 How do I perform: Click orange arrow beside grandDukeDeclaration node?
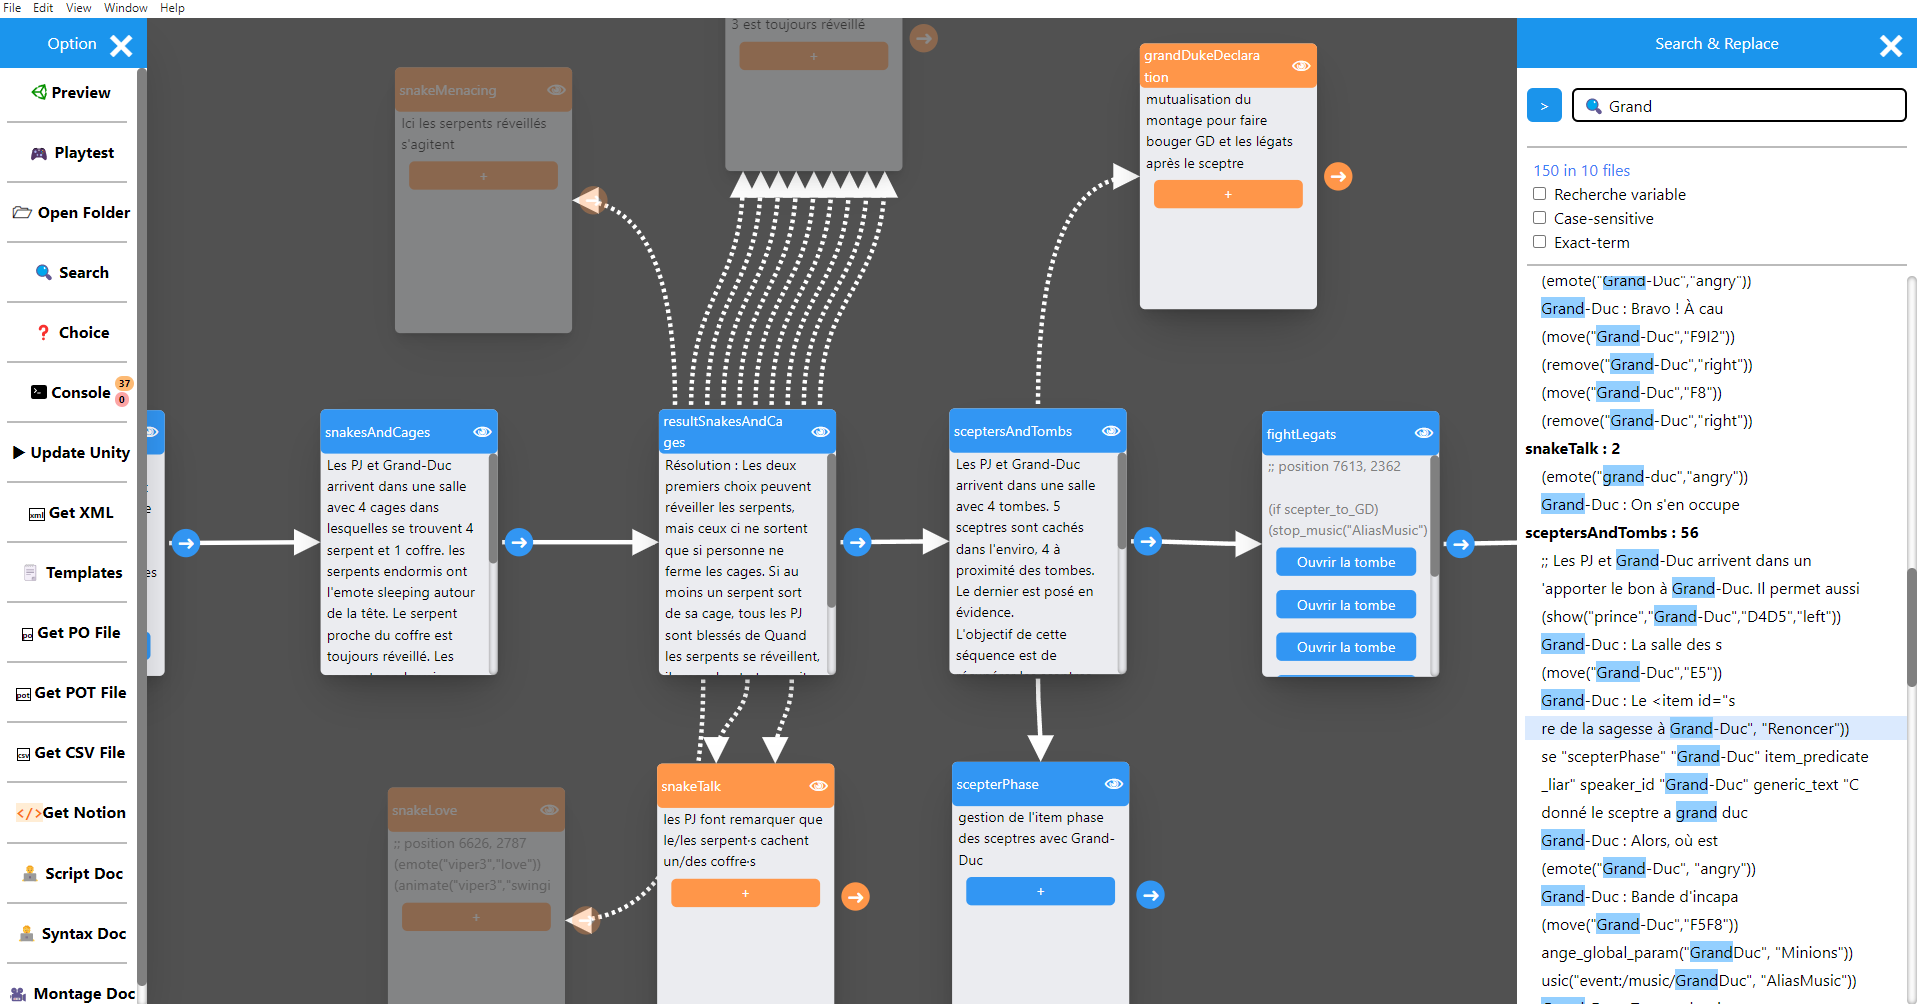click(x=1338, y=177)
